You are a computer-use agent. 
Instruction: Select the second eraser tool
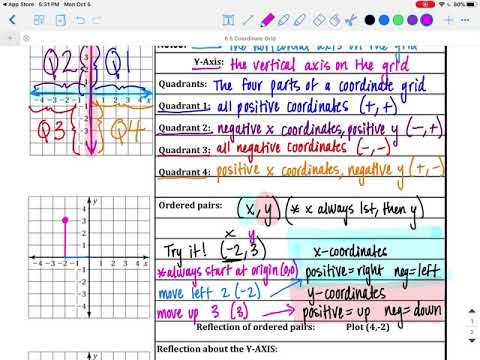tap(334, 20)
